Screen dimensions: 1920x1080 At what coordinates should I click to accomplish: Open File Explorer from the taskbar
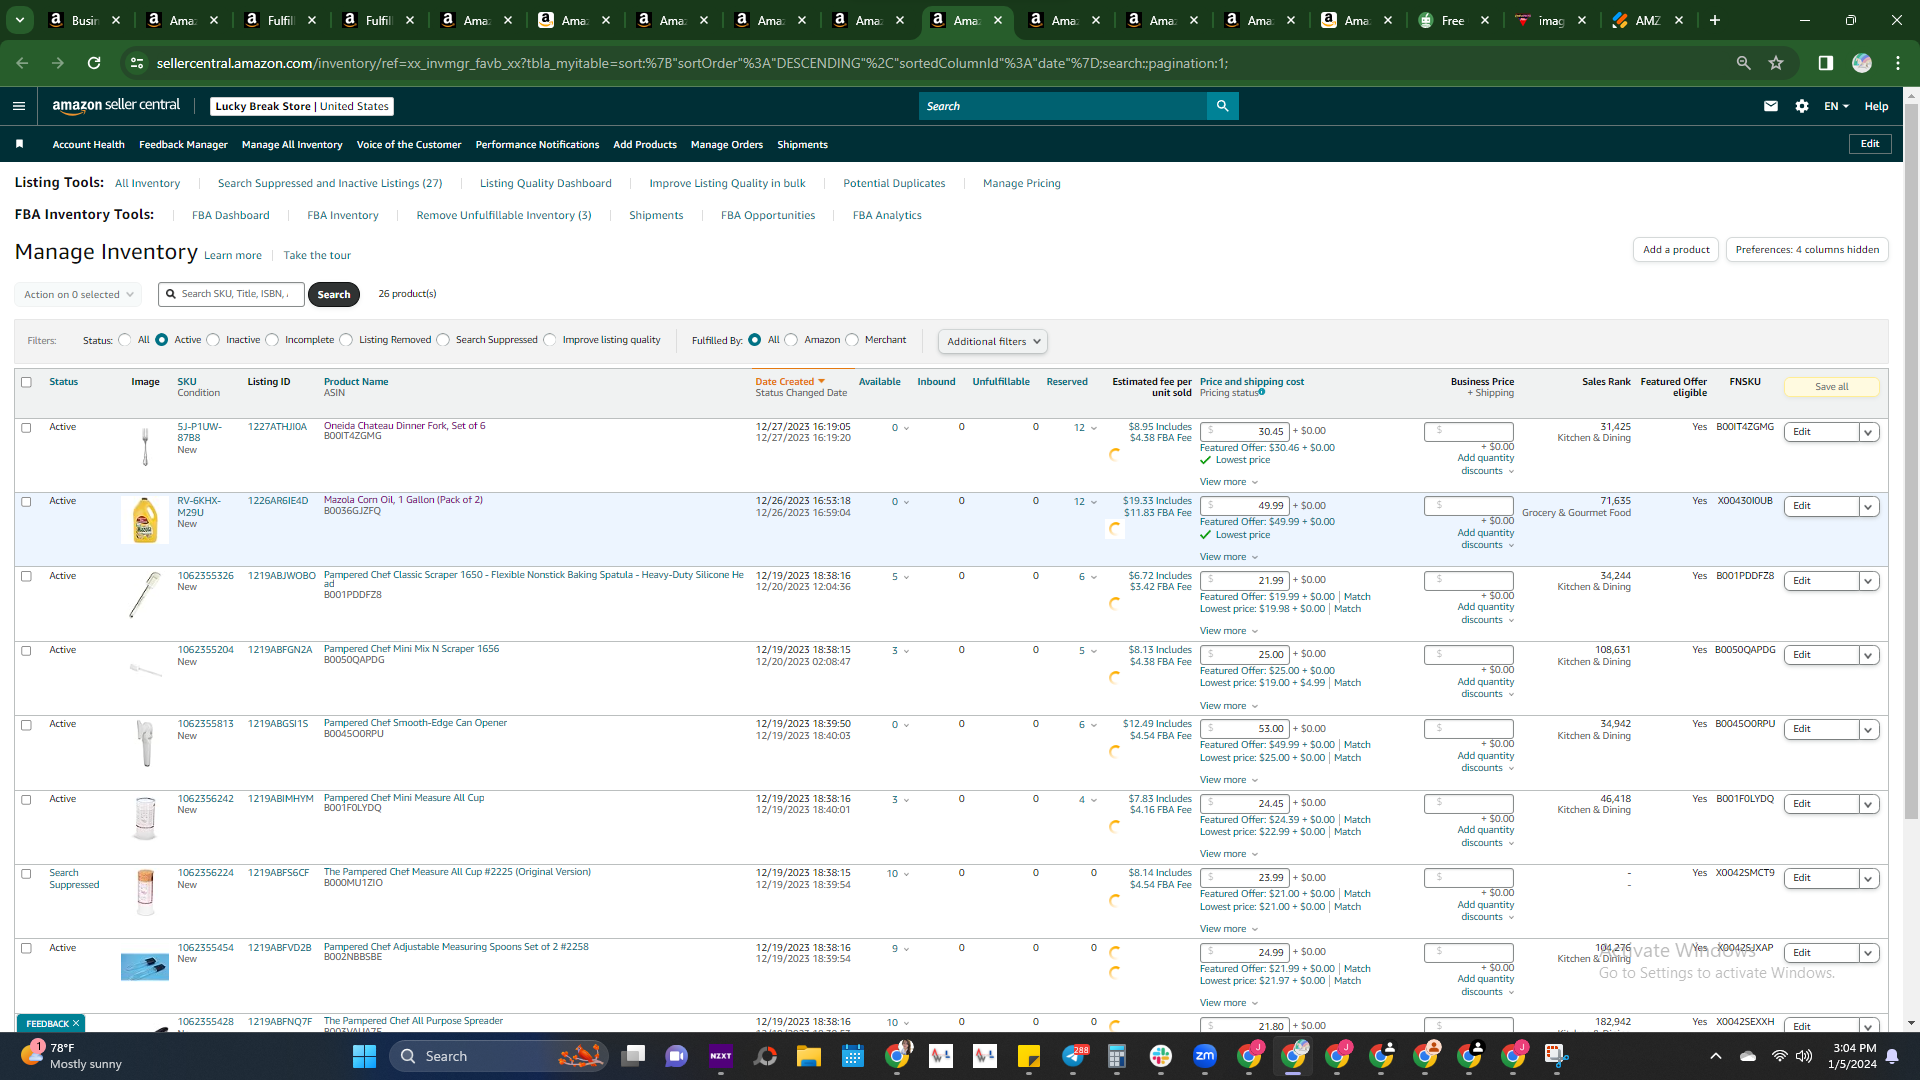tap(809, 1056)
